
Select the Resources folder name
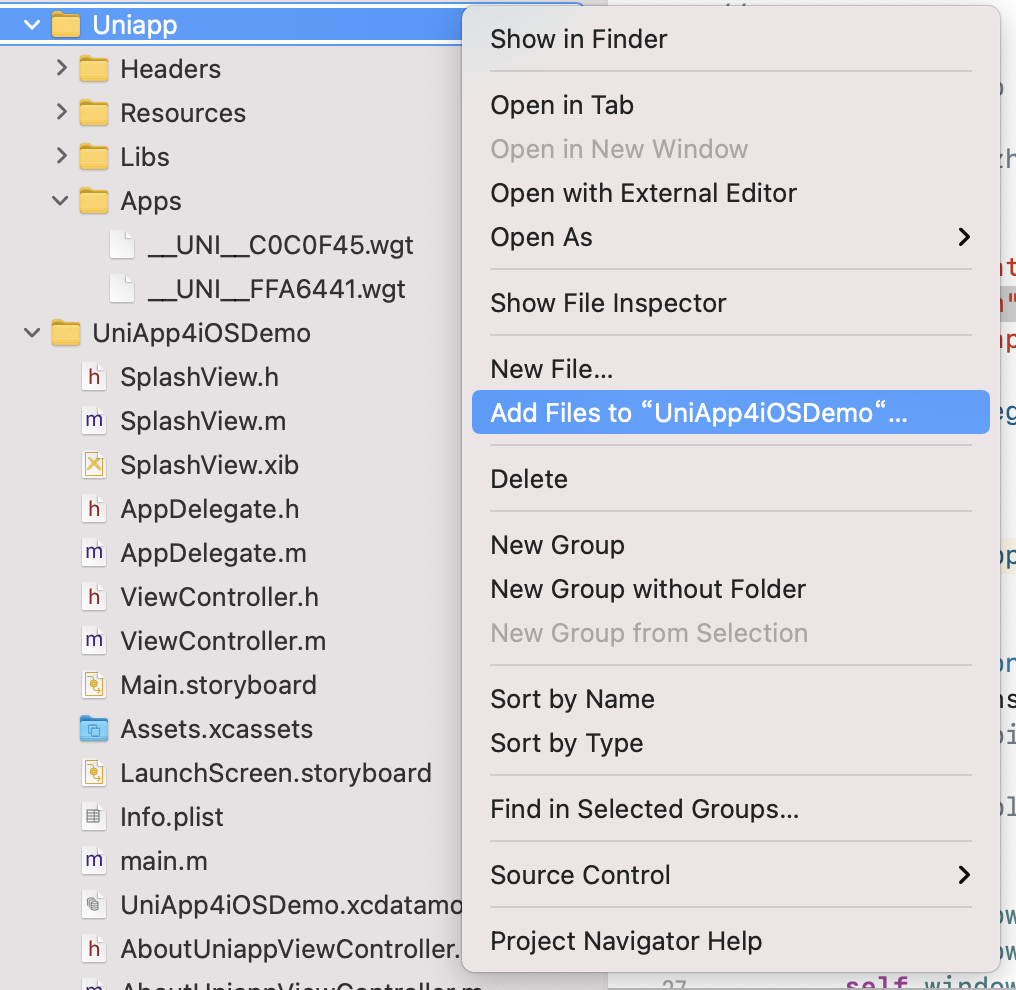(x=183, y=113)
